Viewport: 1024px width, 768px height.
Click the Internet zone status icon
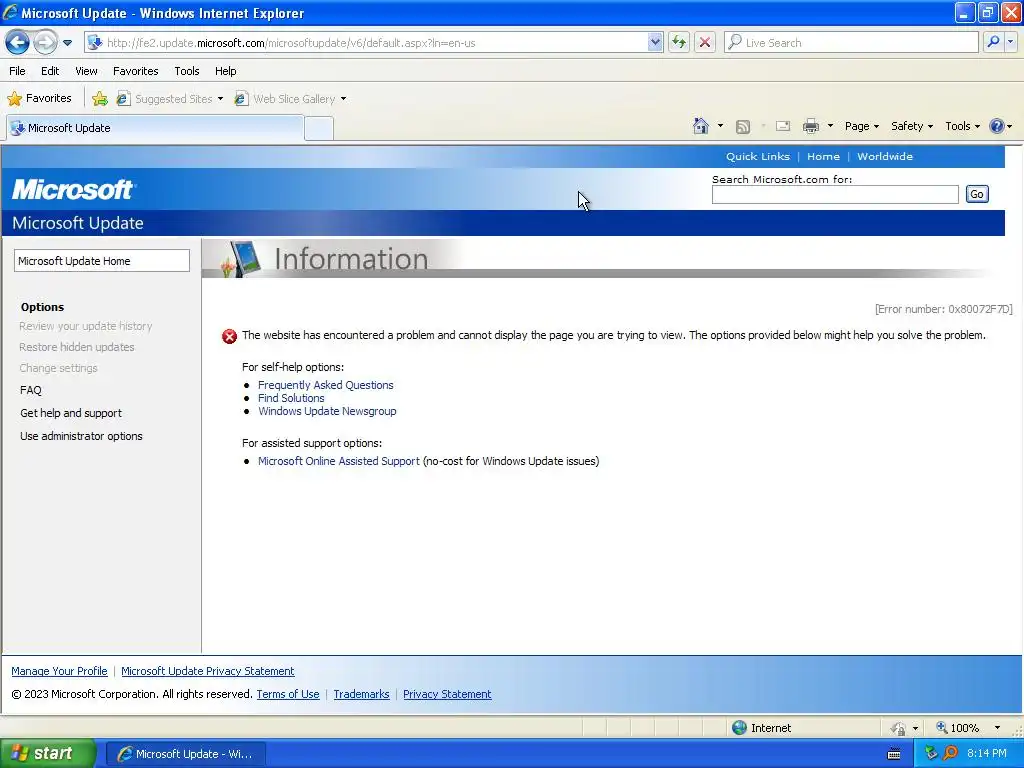click(739, 728)
